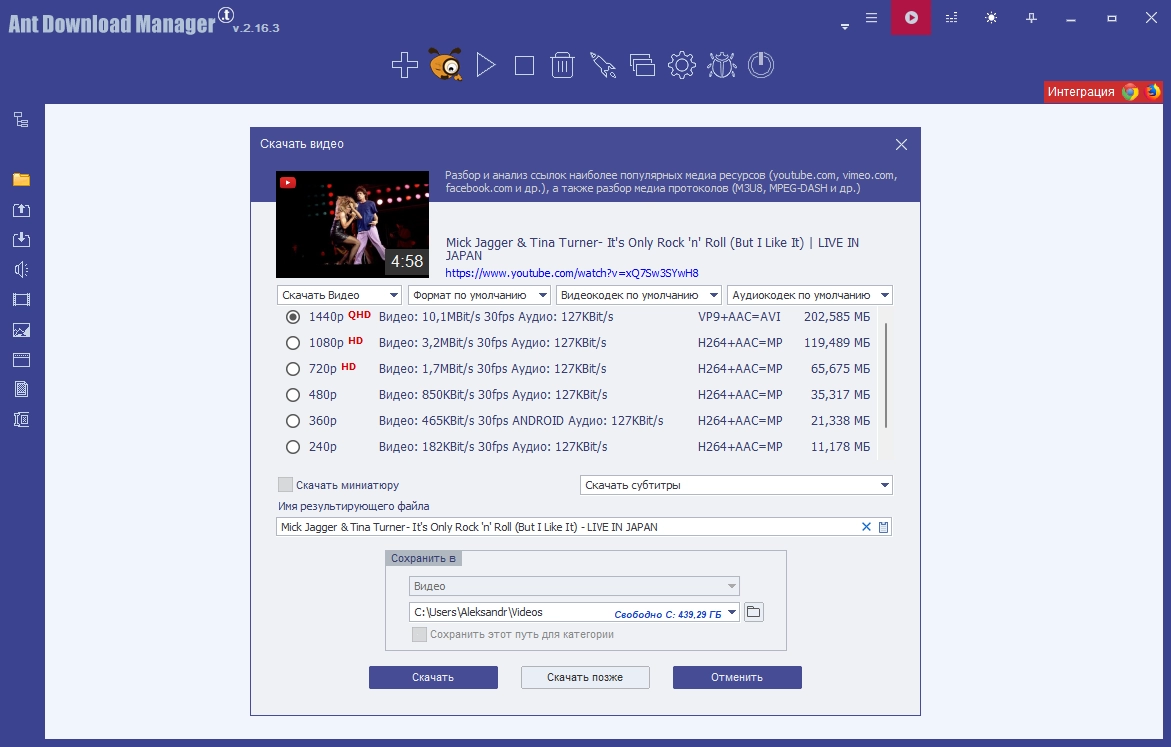Select the 1080p HD quality option
Image resolution: width=1171 pixels, height=747 pixels.
point(293,343)
